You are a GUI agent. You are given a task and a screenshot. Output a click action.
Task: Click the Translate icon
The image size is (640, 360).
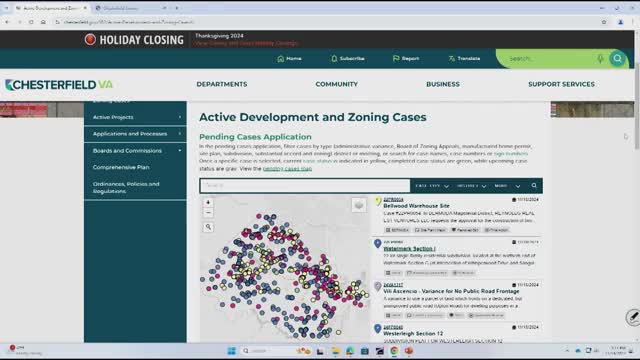[x=451, y=59]
